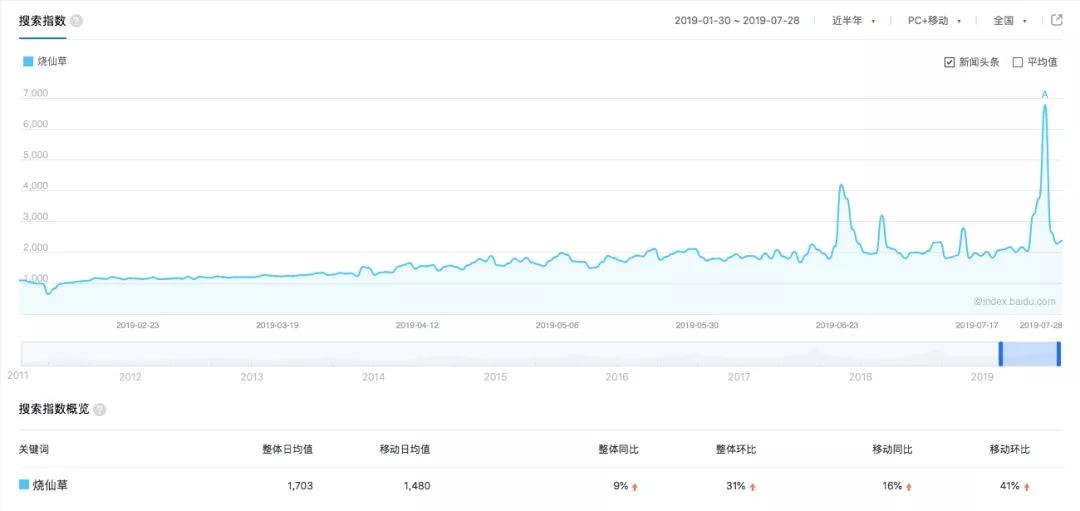Open the 近半年 time range dropdown
The height and width of the screenshot is (511, 1080).
853,20
